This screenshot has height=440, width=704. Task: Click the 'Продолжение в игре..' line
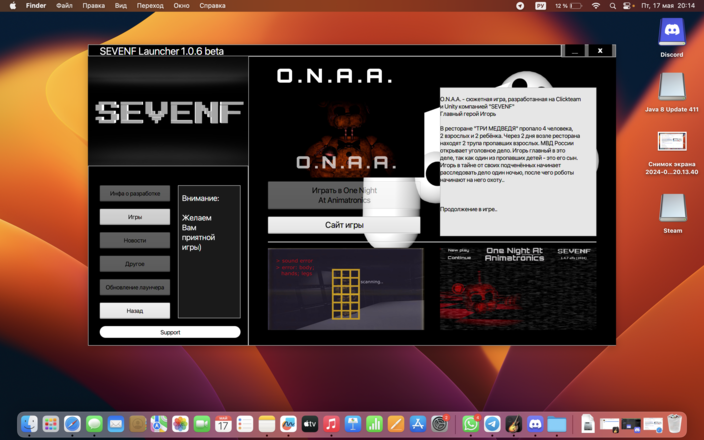click(468, 209)
